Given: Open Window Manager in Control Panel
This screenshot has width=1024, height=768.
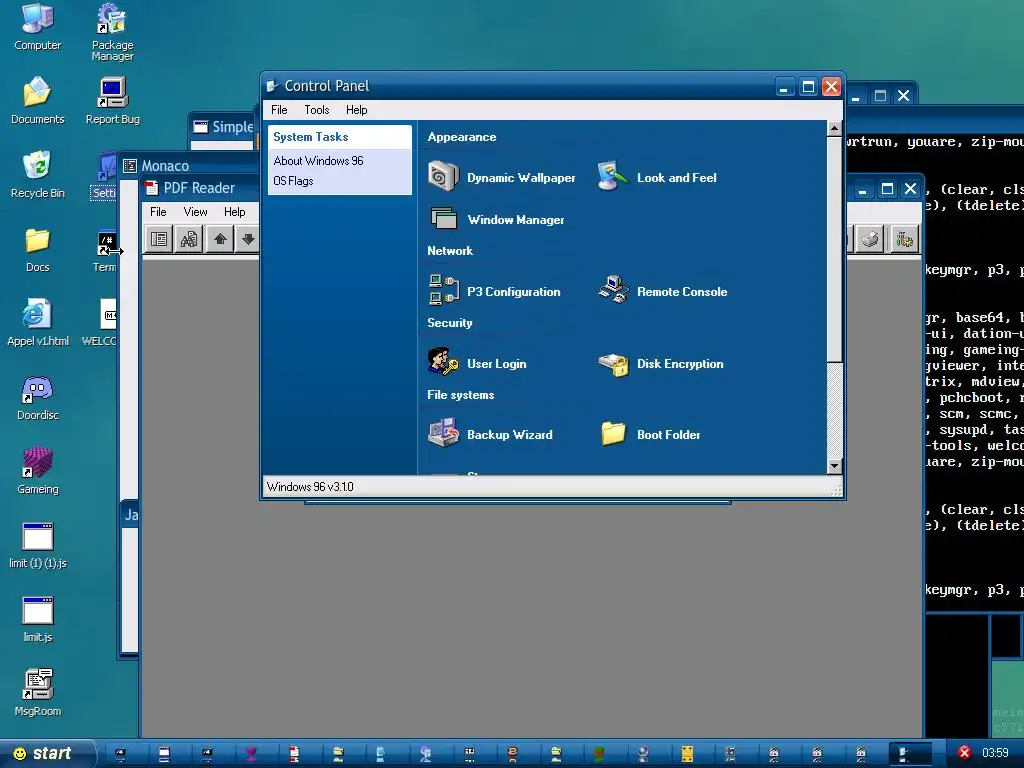Looking at the screenshot, I should click(496, 219).
